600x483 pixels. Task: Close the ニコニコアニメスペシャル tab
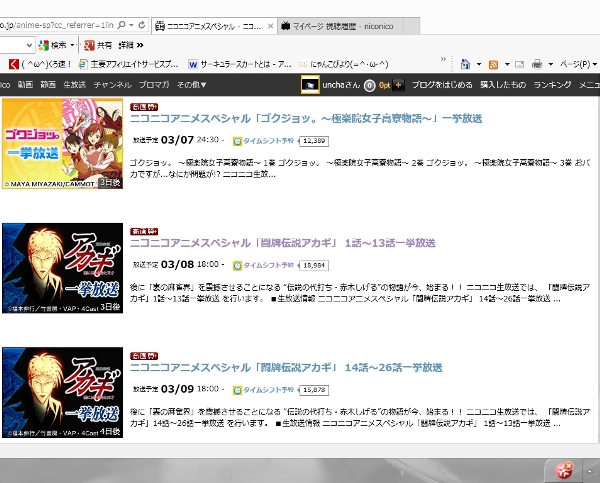pos(270,26)
